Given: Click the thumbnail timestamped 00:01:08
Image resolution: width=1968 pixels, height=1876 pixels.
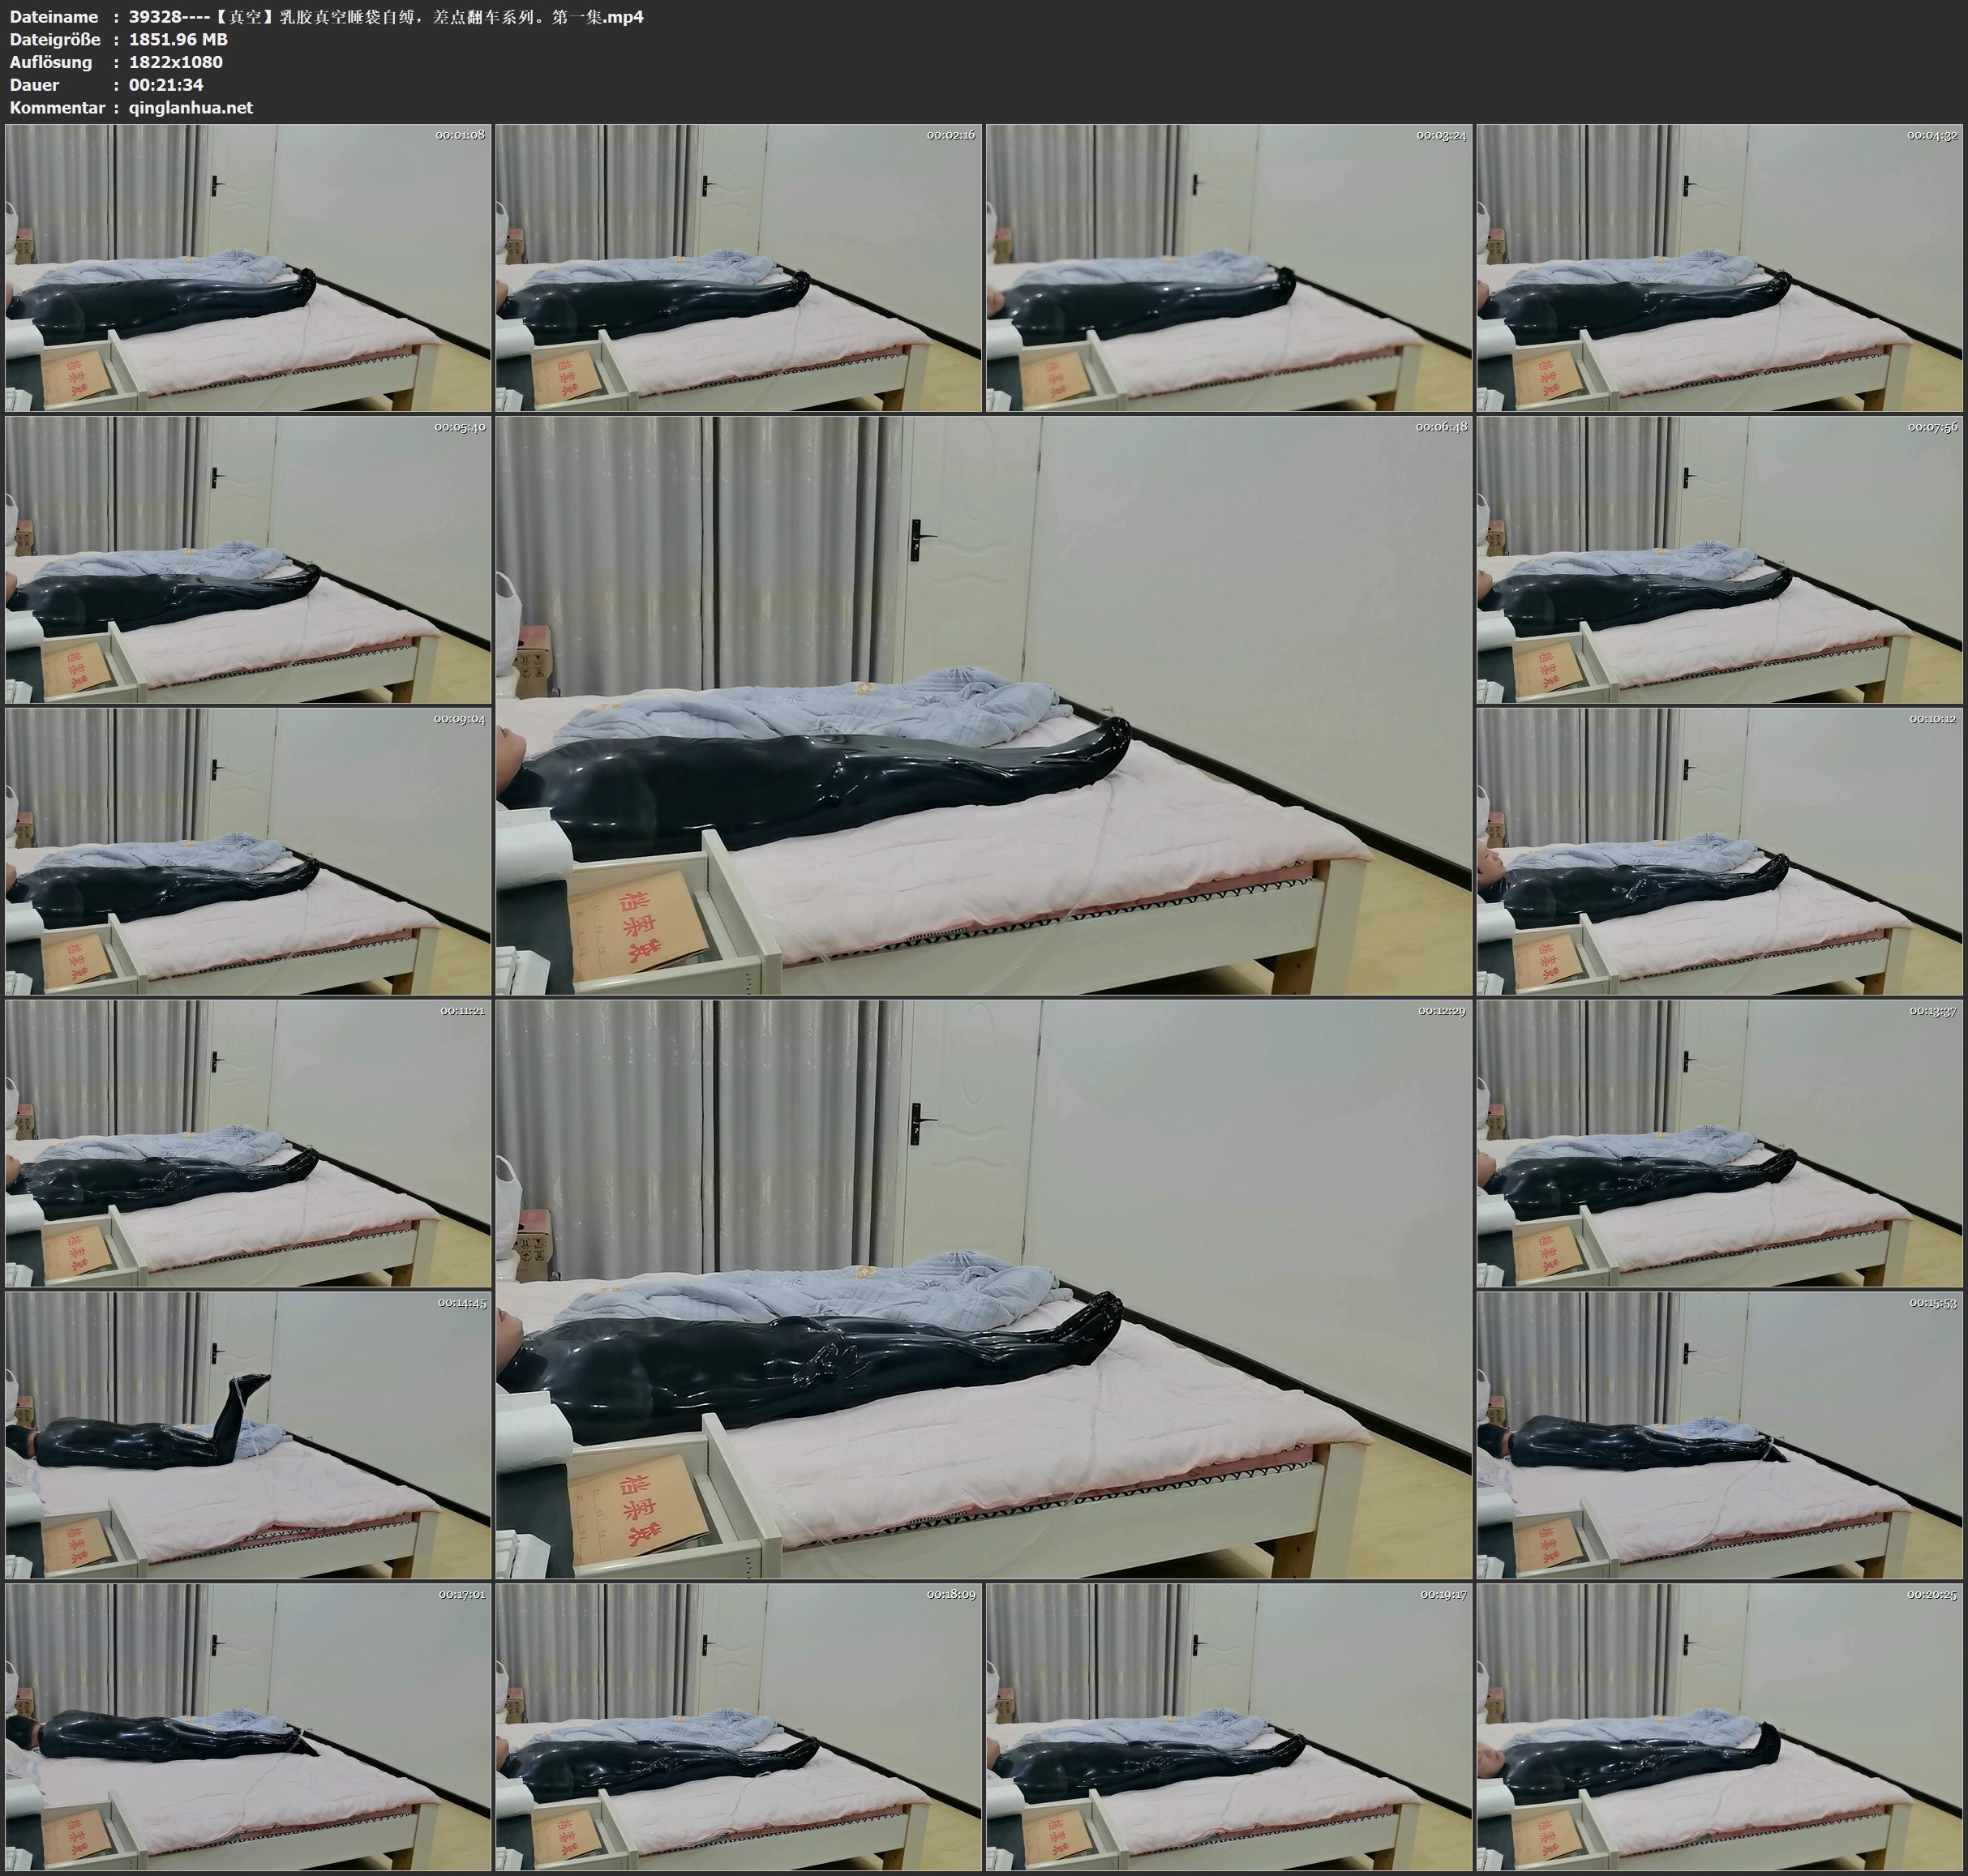Looking at the screenshot, I should pos(248,267).
